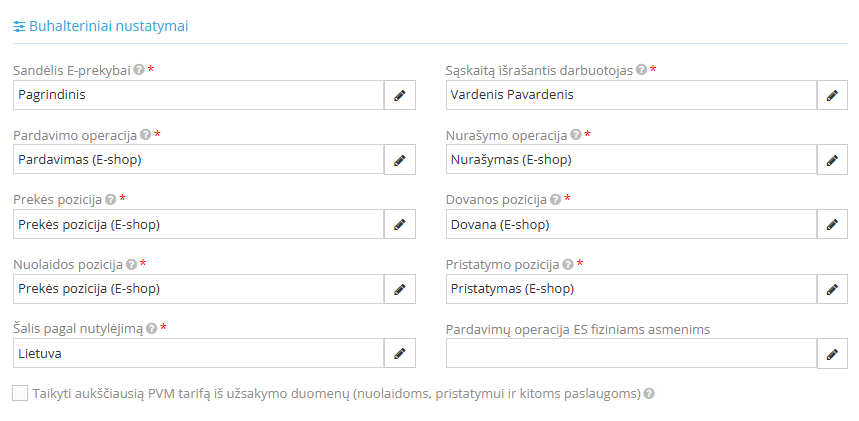Edit Pristatymo pozicija using pencil icon

(832, 290)
